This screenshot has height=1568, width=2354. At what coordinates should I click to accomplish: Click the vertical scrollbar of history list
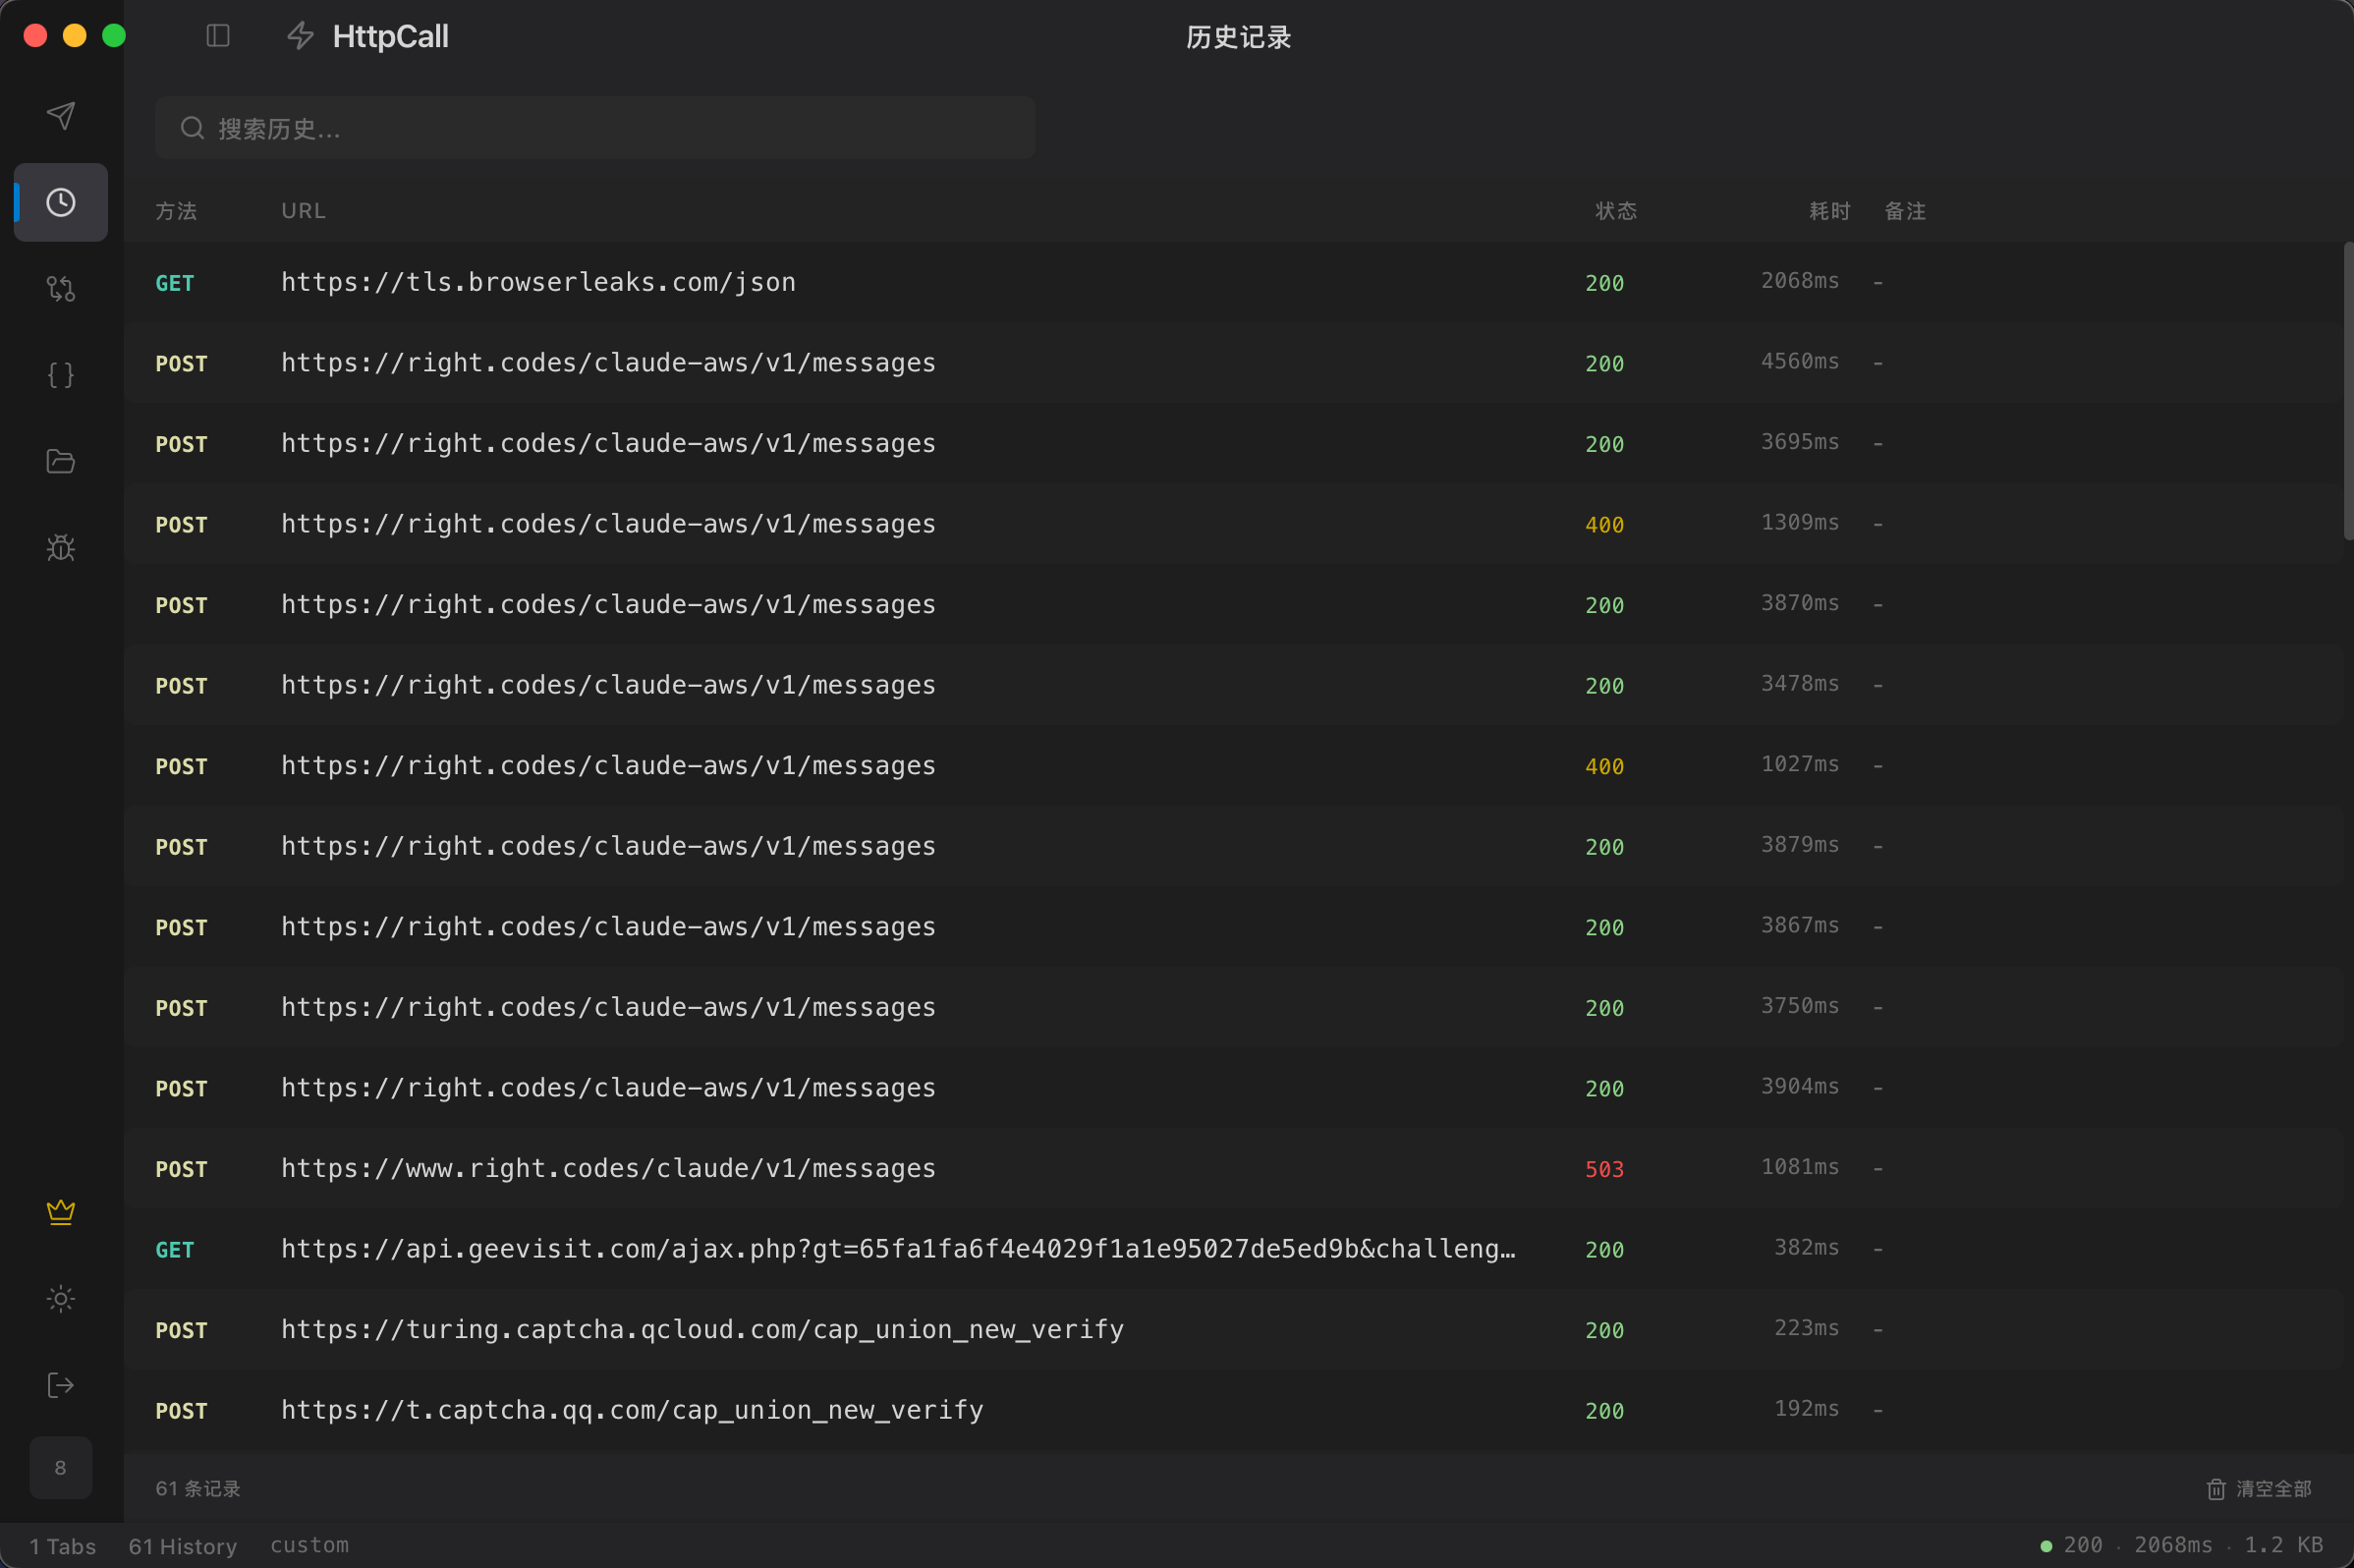pyautogui.click(x=2347, y=390)
